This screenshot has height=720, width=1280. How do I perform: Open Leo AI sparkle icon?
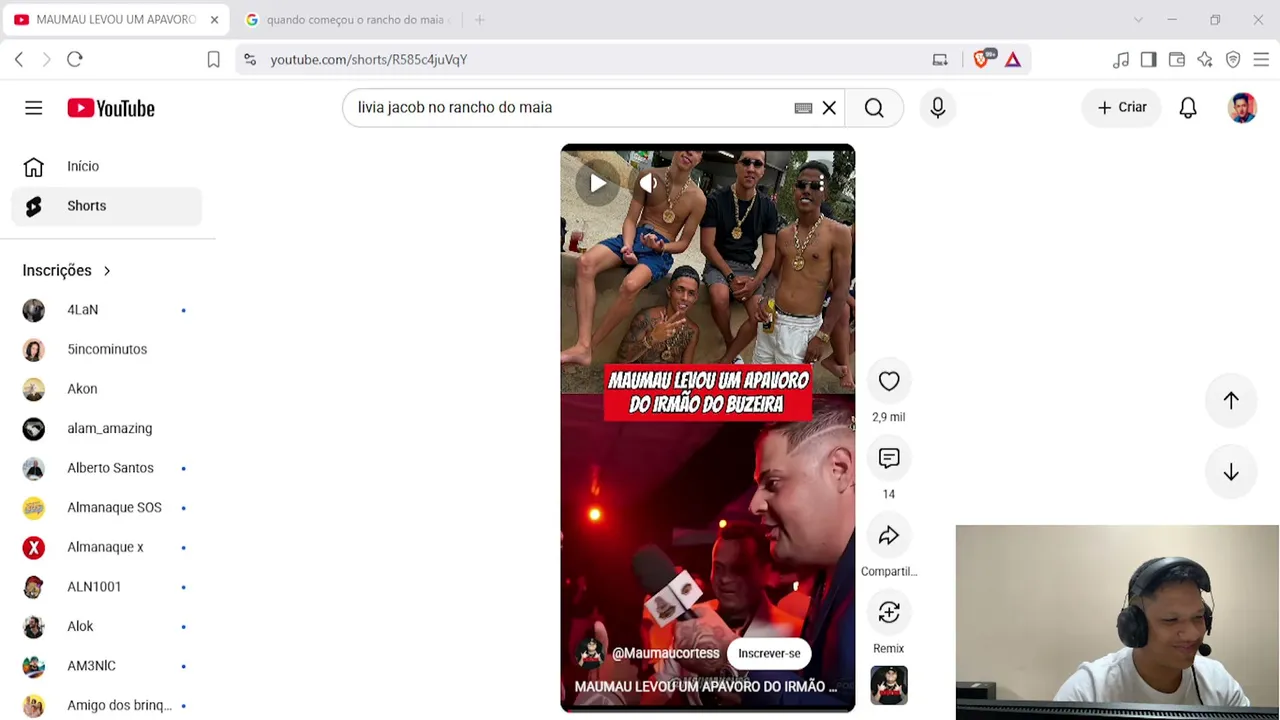(x=1205, y=60)
